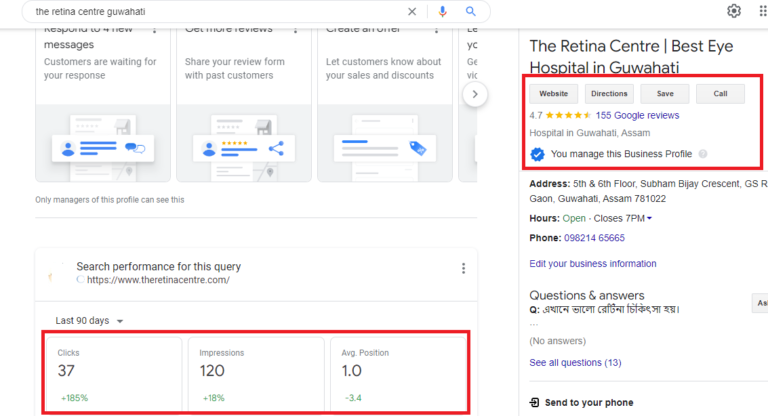Expand business hours next to Closes 7PM

649,218
